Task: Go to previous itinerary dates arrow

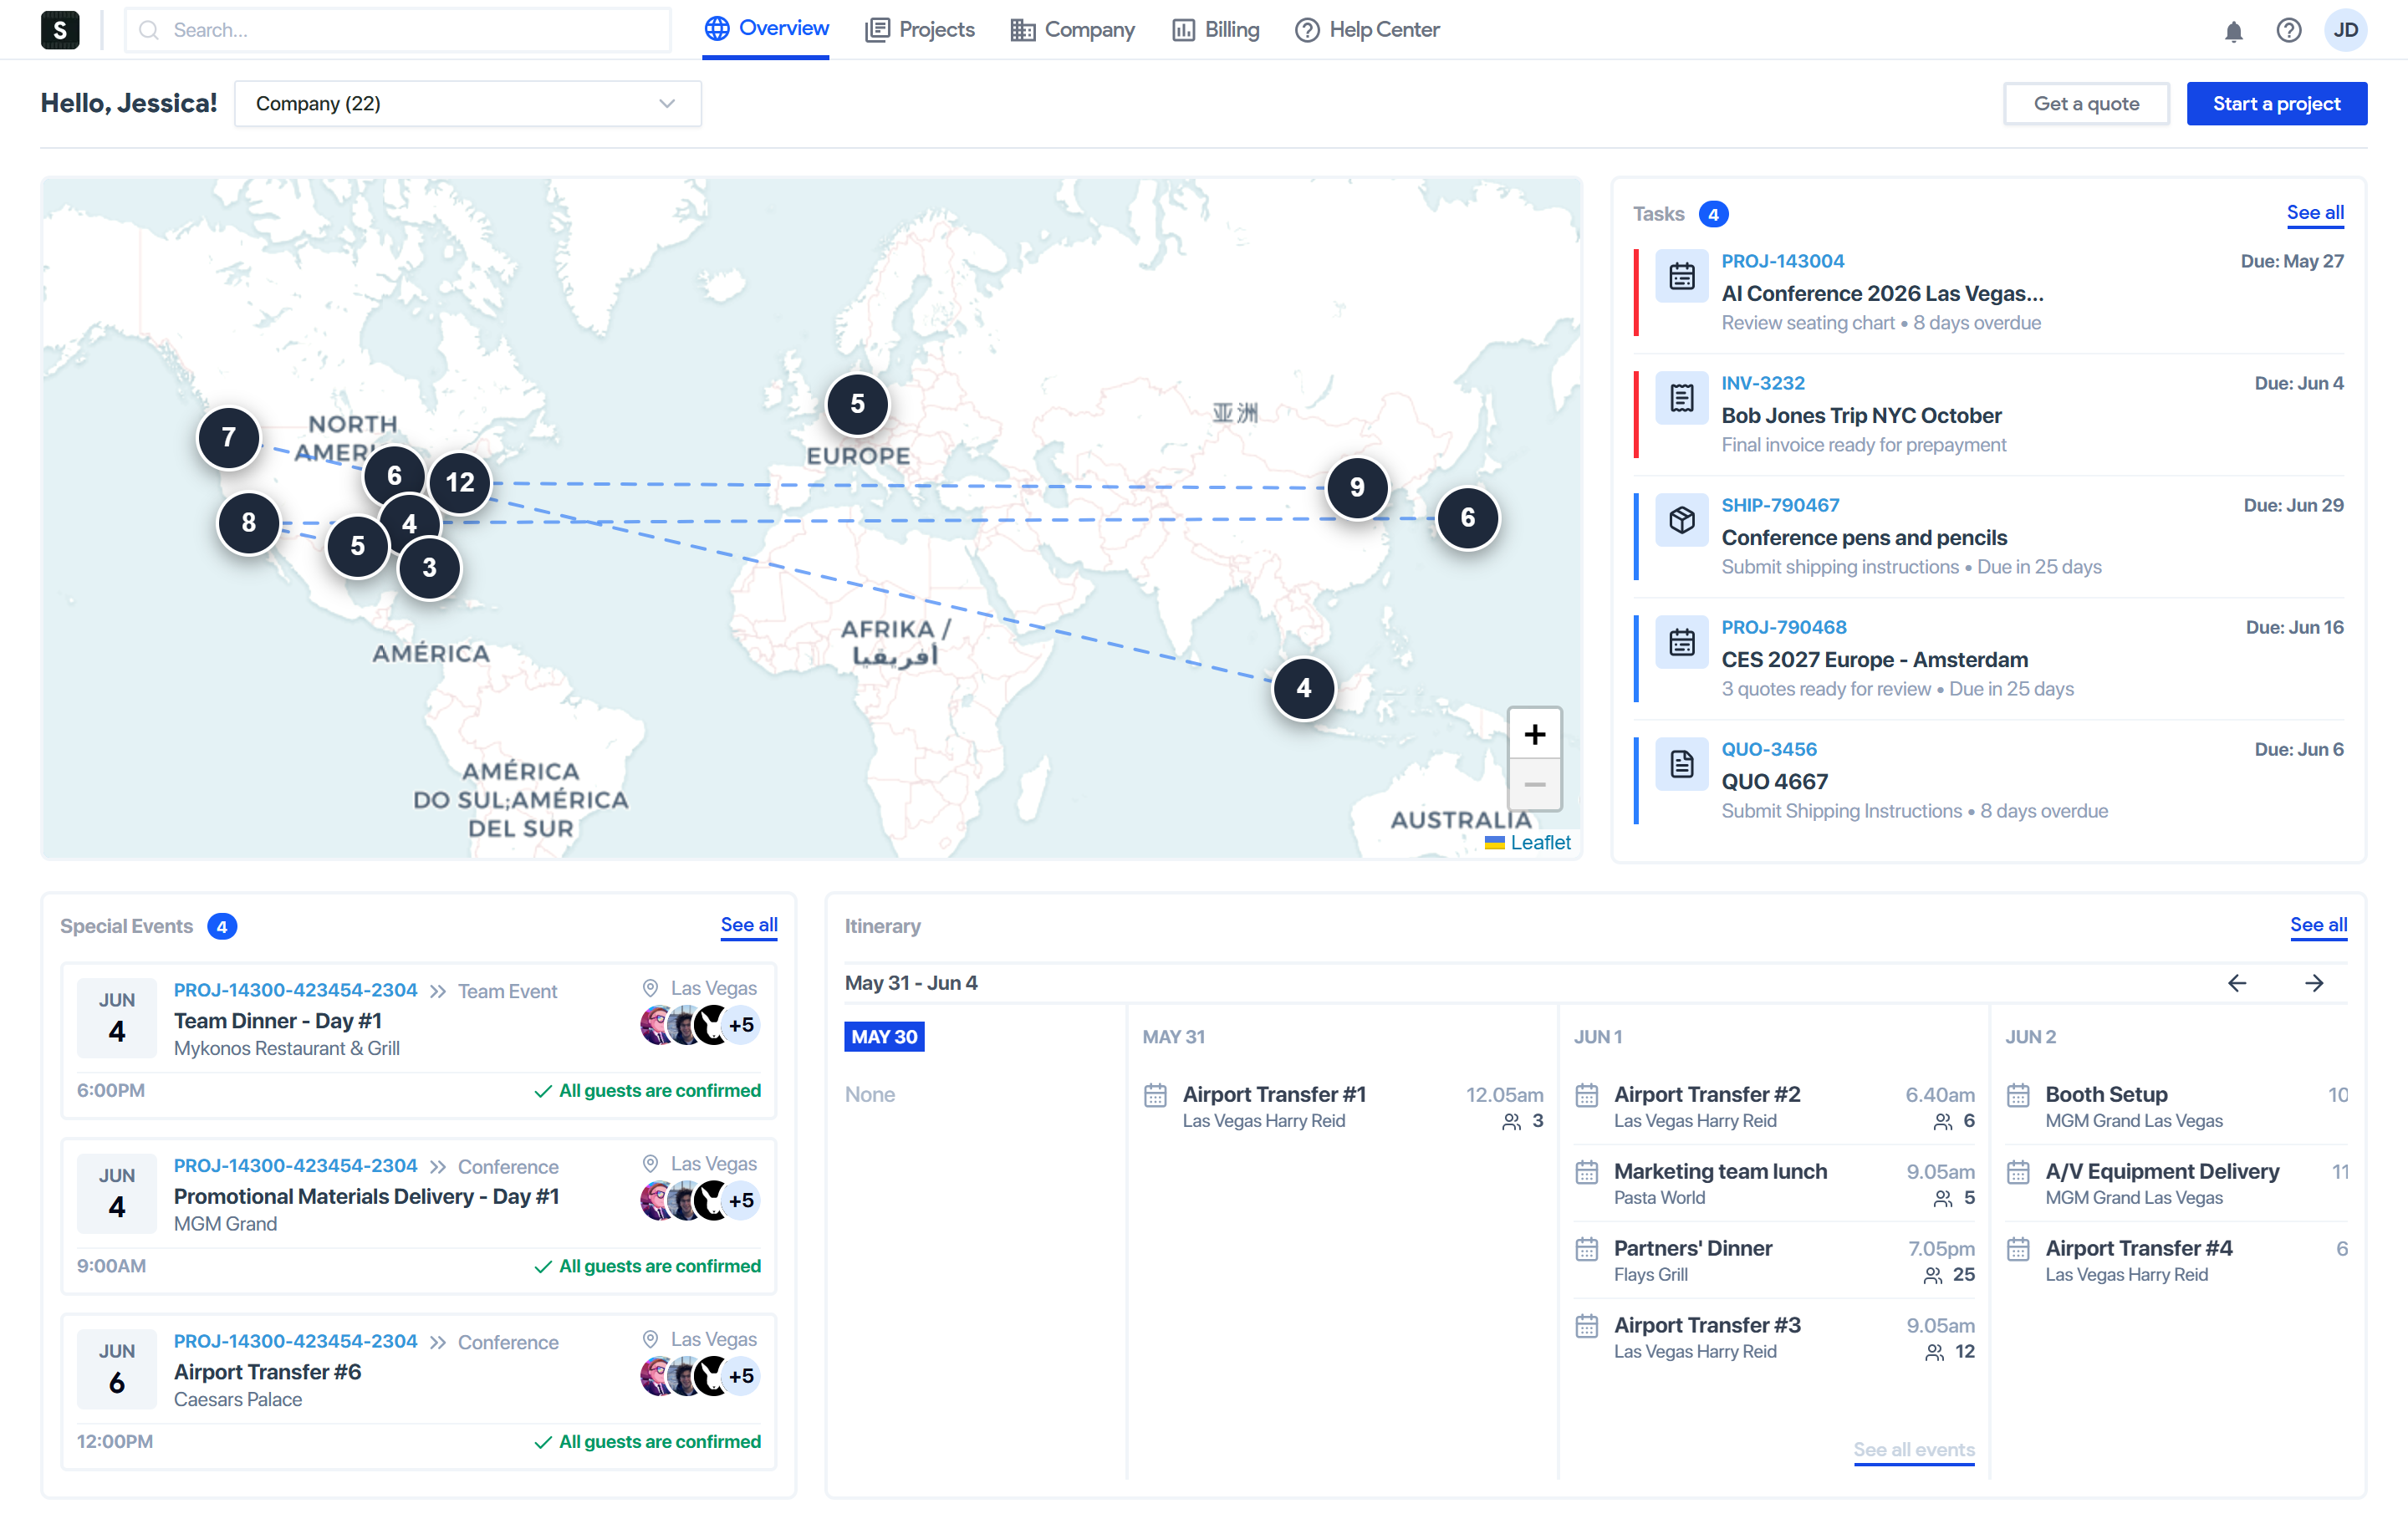Action: [2237, 983]
